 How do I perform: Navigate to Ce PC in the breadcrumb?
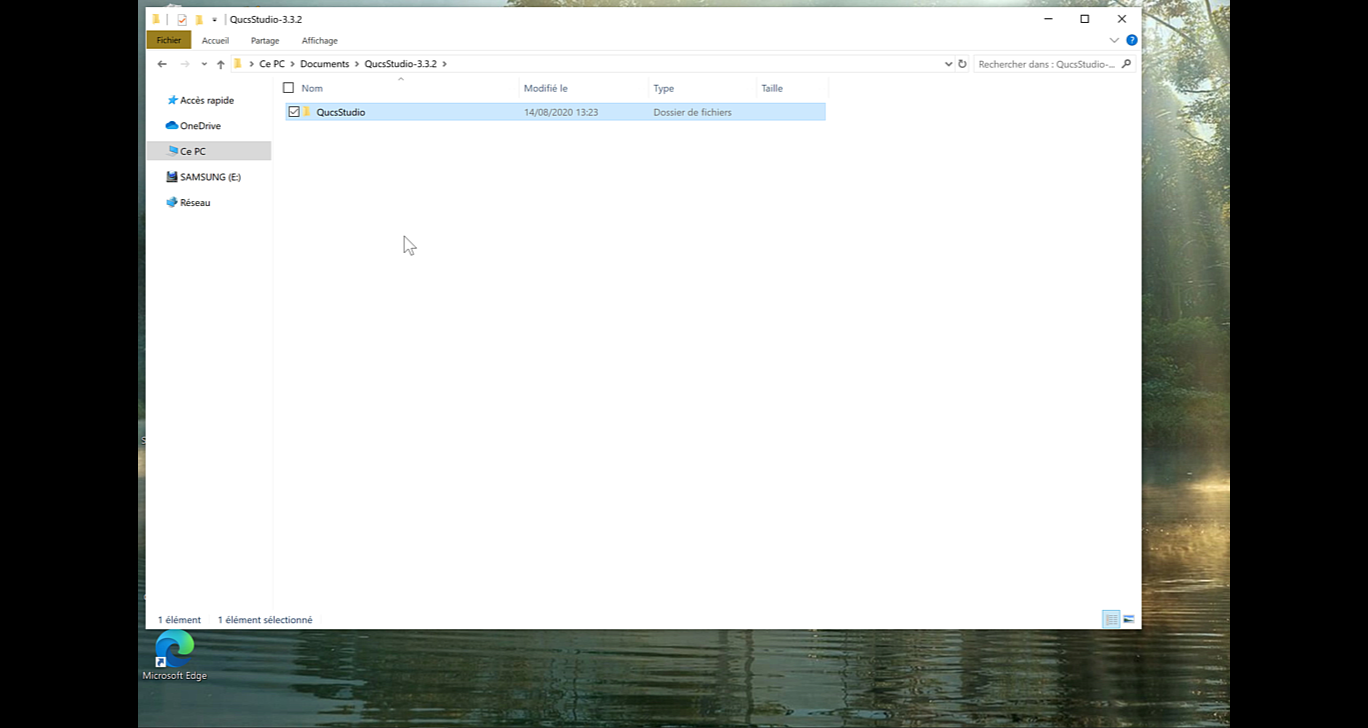pyautogui.click(x=272, y=64)
